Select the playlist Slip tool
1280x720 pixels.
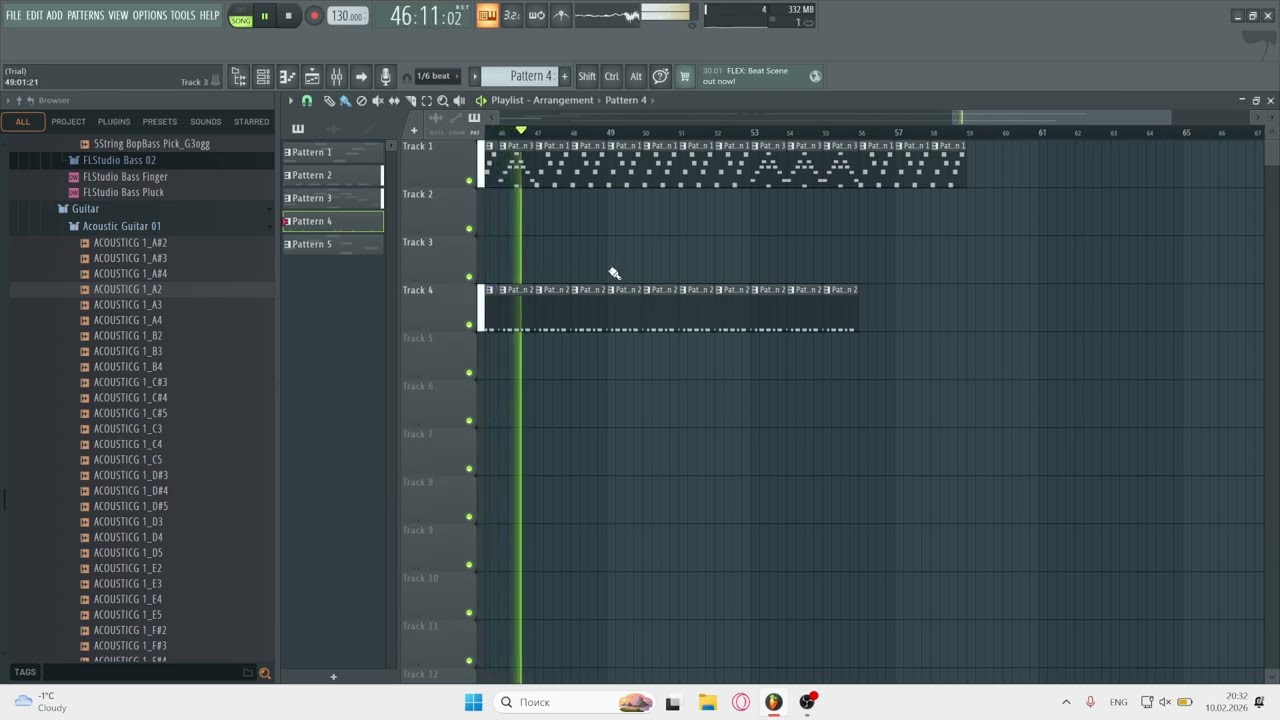394,101
